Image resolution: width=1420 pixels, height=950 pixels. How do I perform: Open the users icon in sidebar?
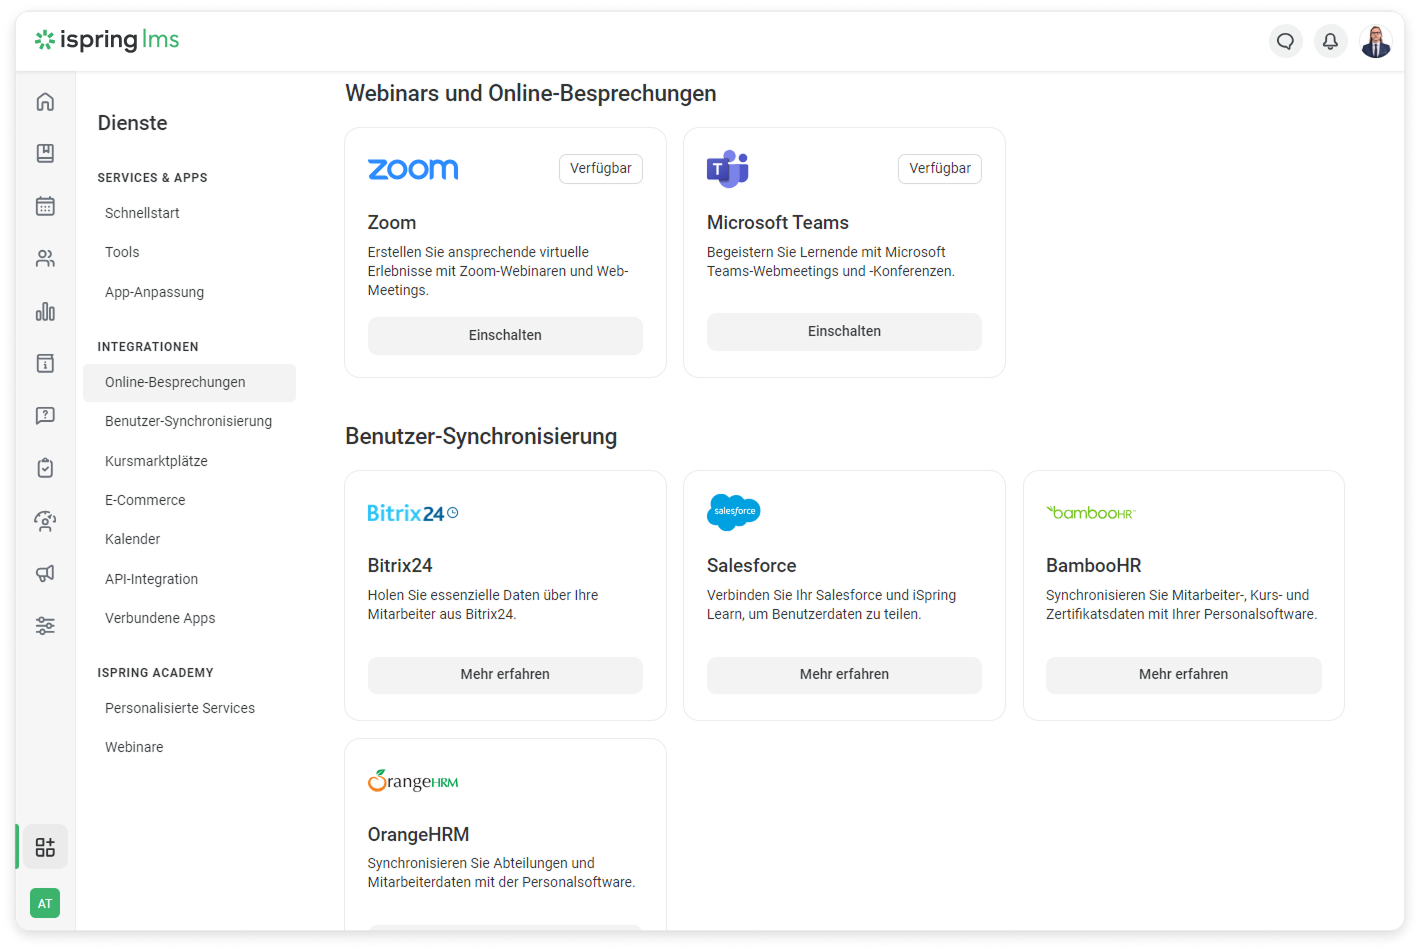[45, 259]
